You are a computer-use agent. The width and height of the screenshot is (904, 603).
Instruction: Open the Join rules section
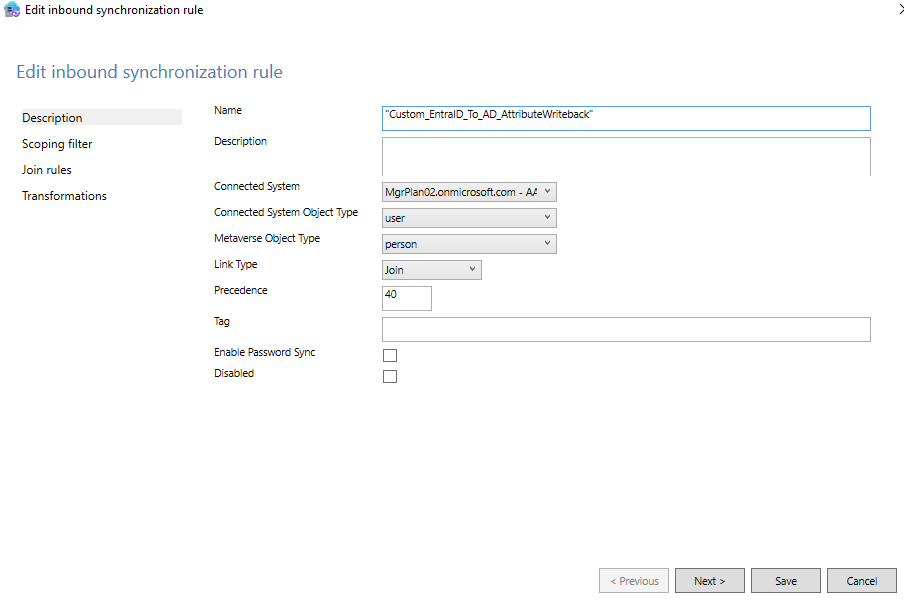pyautogui.click(x=48, y=169)
